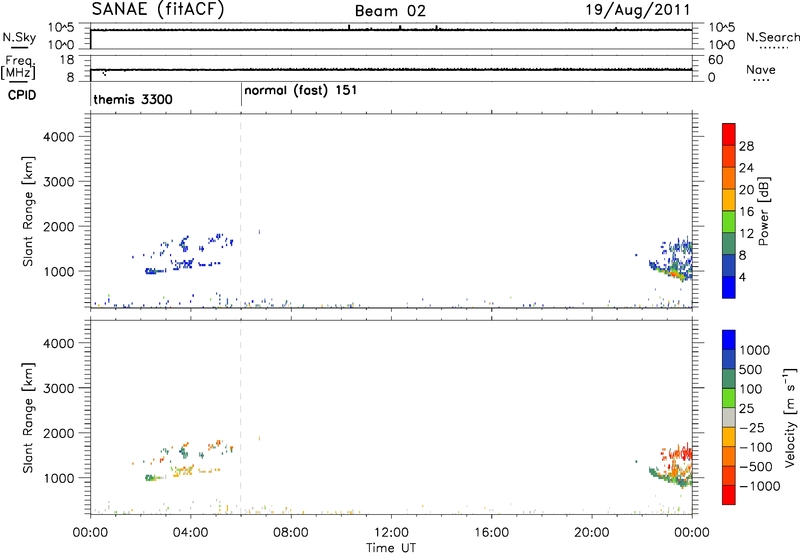Click the red top segment of Power colorbar
The width and height of the screenshot is (800, 554).
point(729,135)
